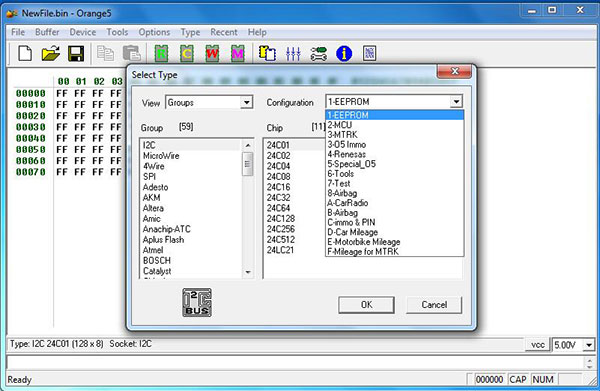Select 3-MTRK configuration option
This screenshot has width=600, height=391.
[x=395, y=135]
